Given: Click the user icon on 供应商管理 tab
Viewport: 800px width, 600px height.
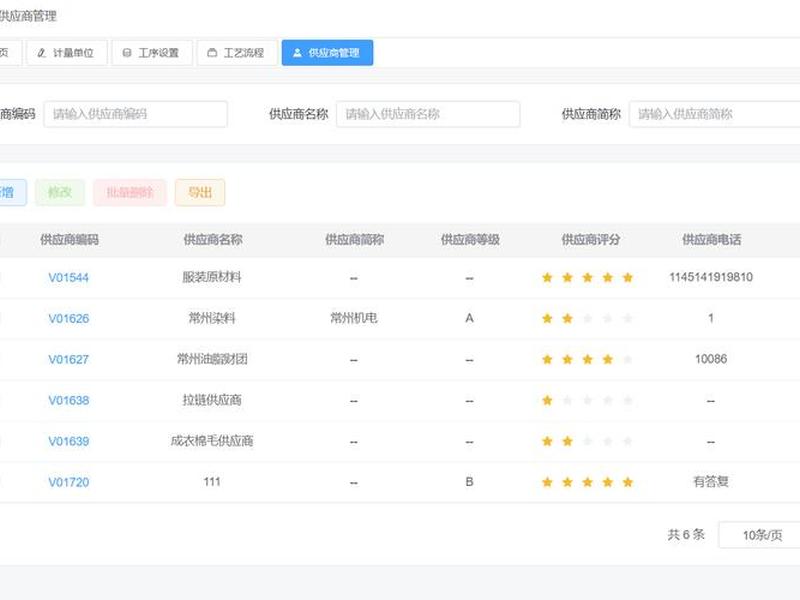Looking at the screenshot, I should tap(297, 53).
